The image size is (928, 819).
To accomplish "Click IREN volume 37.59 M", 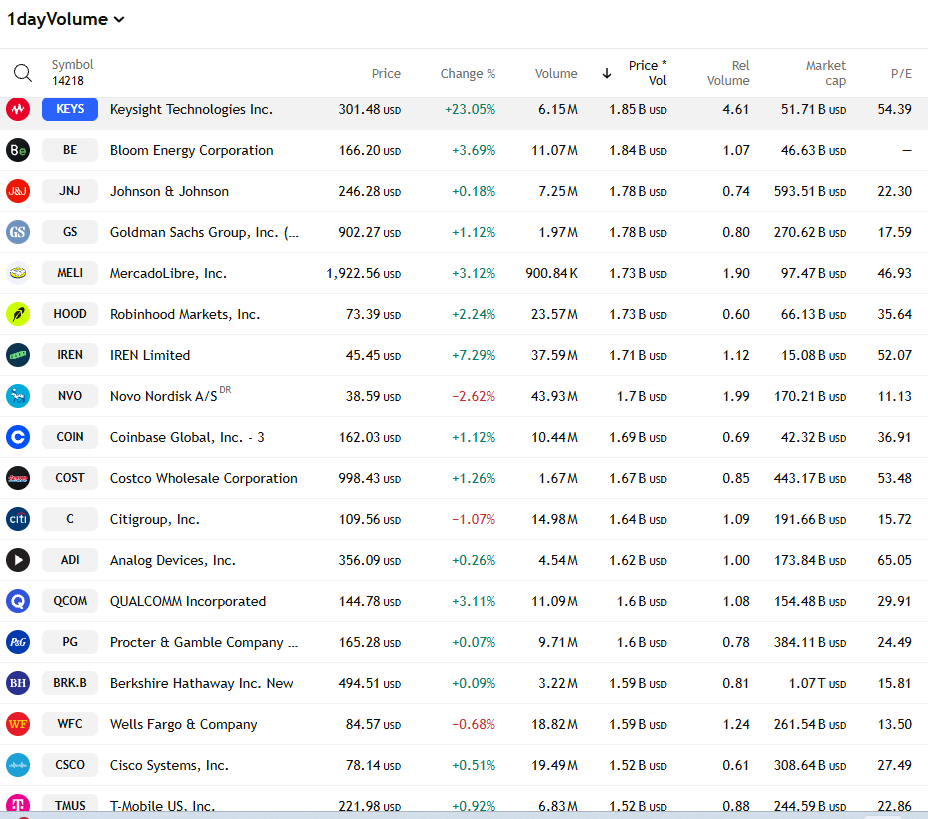I will (x=554, y=355).
